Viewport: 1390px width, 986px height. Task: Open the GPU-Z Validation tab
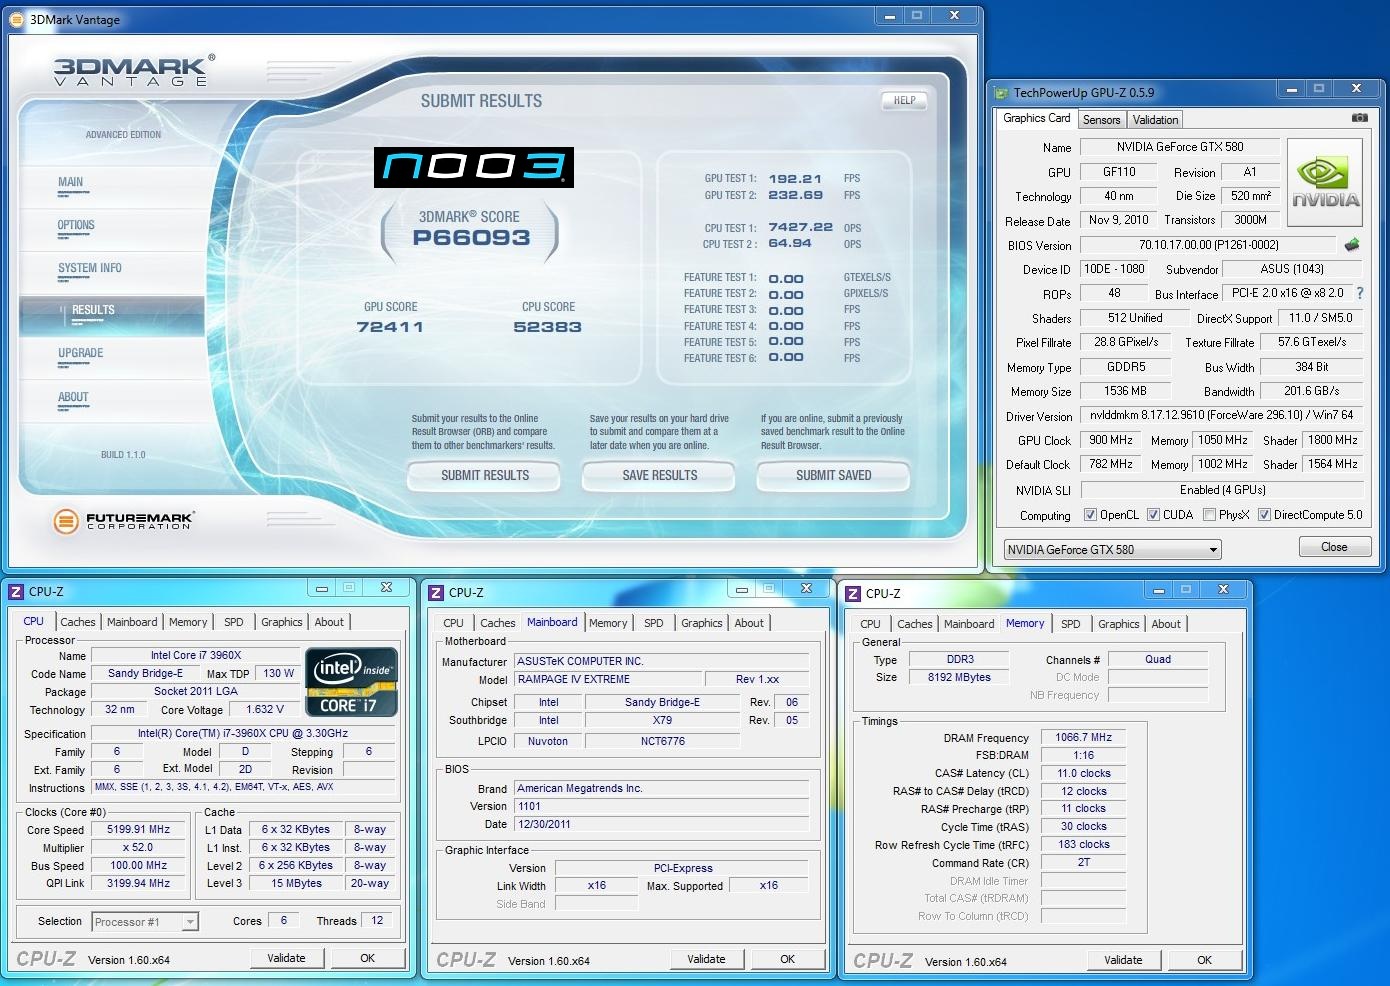pyautogui.click(x=1155, y=120)
